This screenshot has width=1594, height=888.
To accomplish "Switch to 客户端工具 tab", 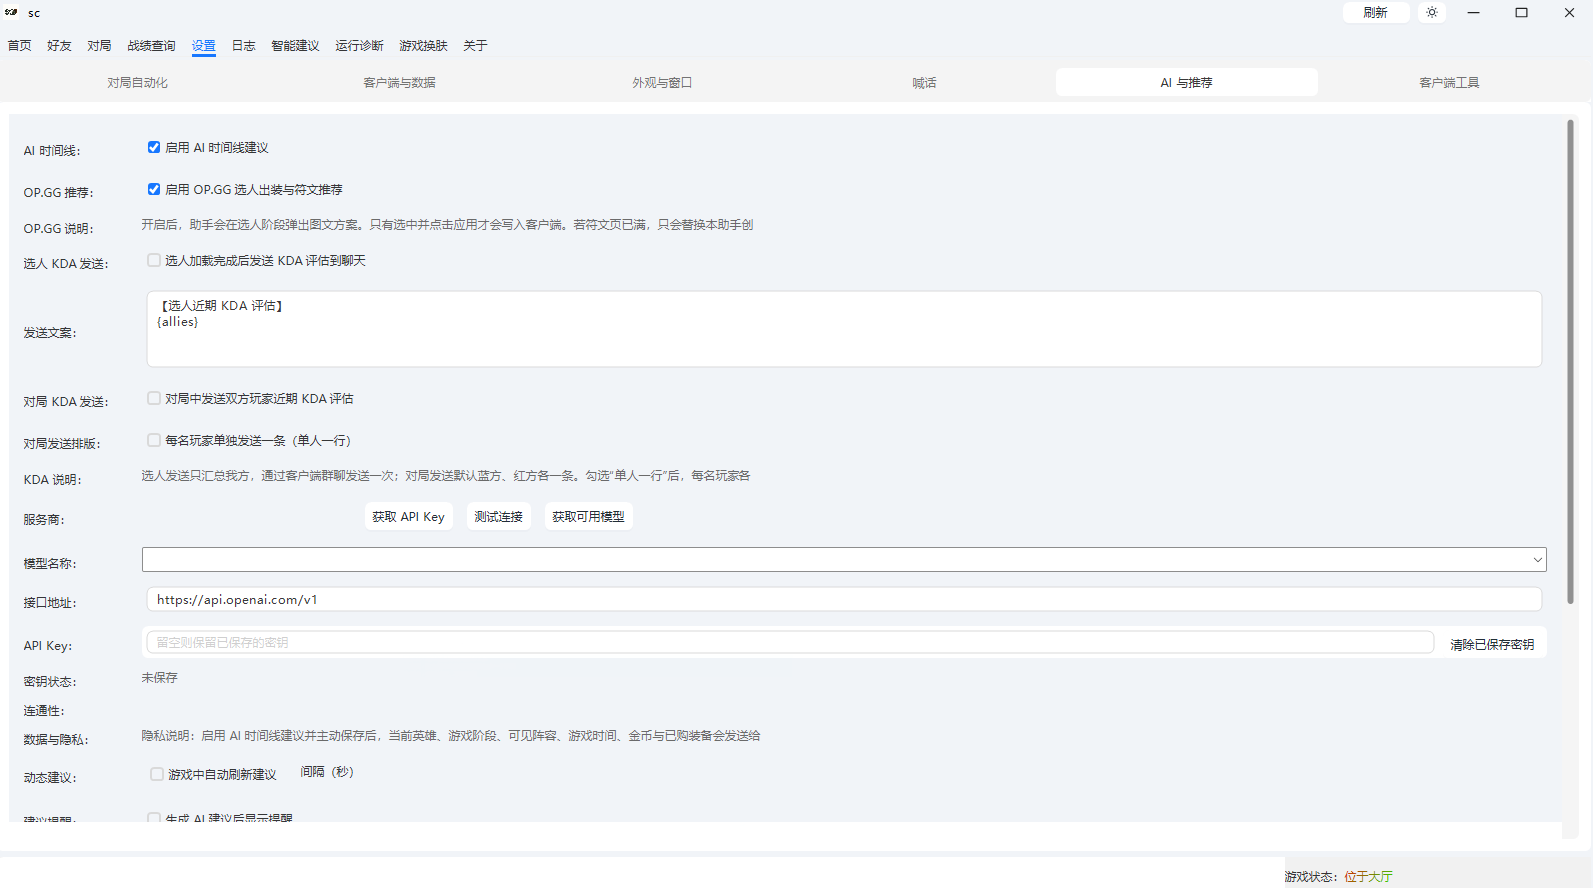I will pos(1449,82).
